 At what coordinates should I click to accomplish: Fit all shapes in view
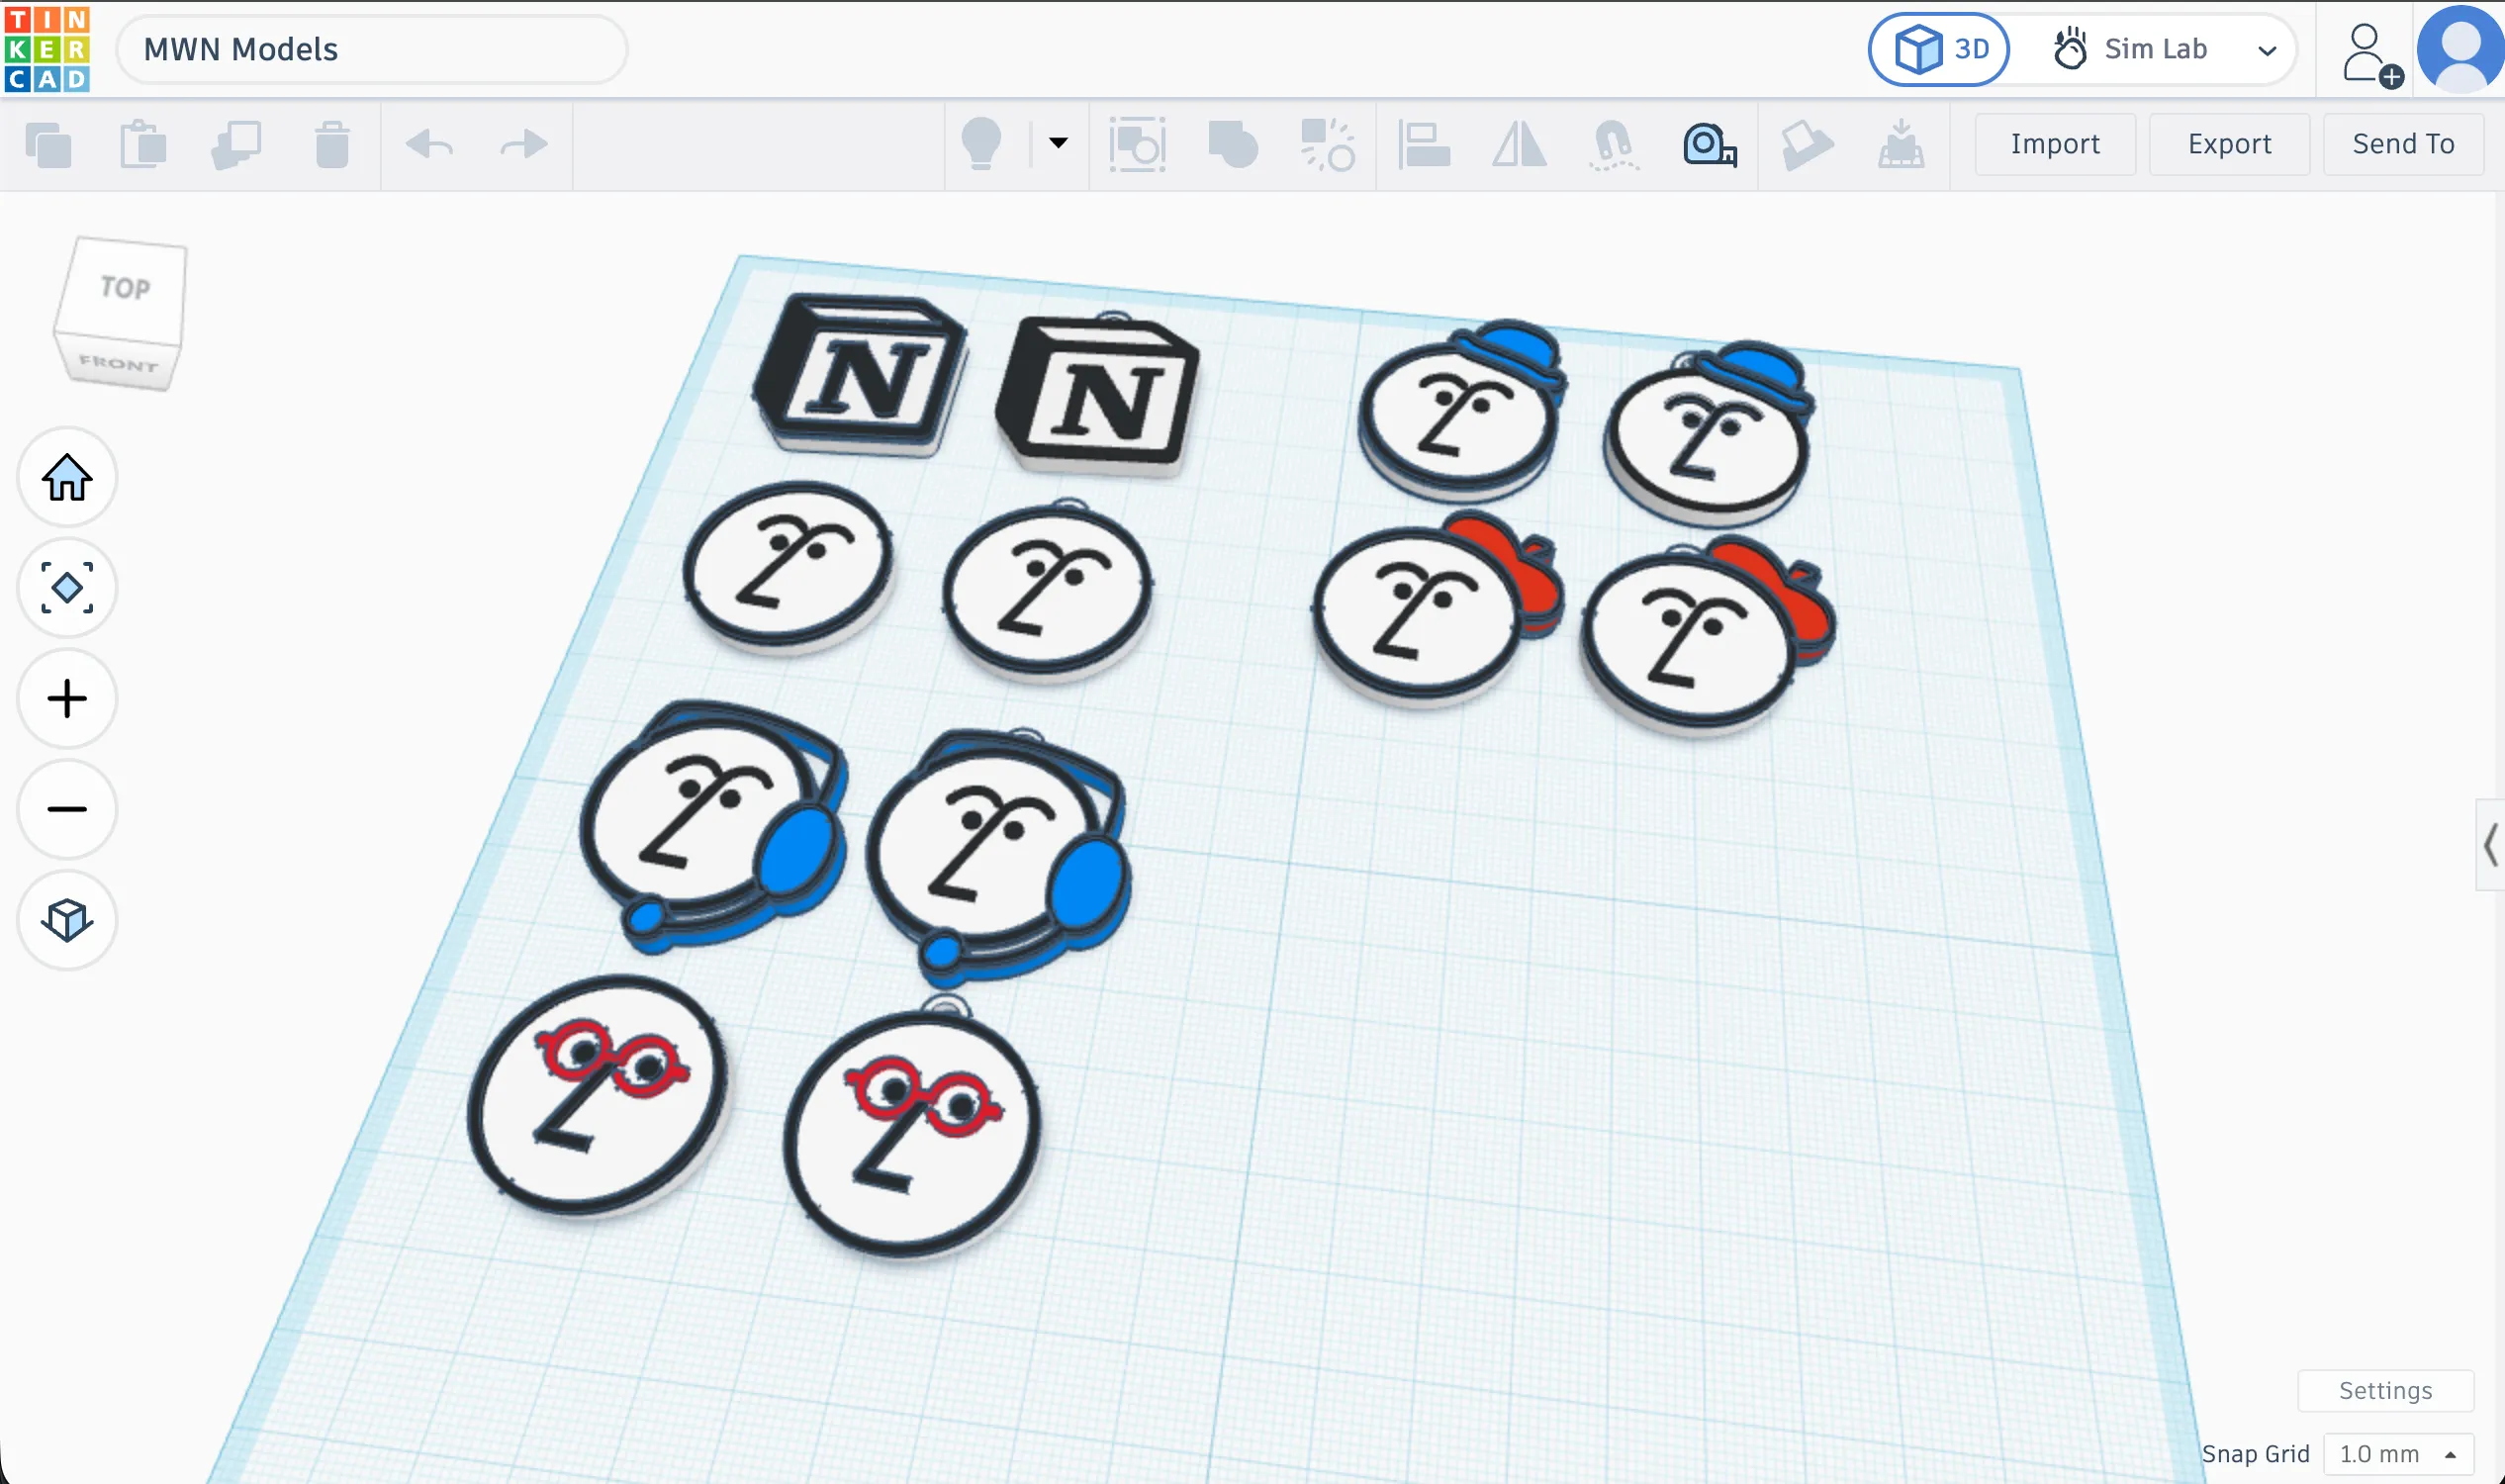coord(67,588)
